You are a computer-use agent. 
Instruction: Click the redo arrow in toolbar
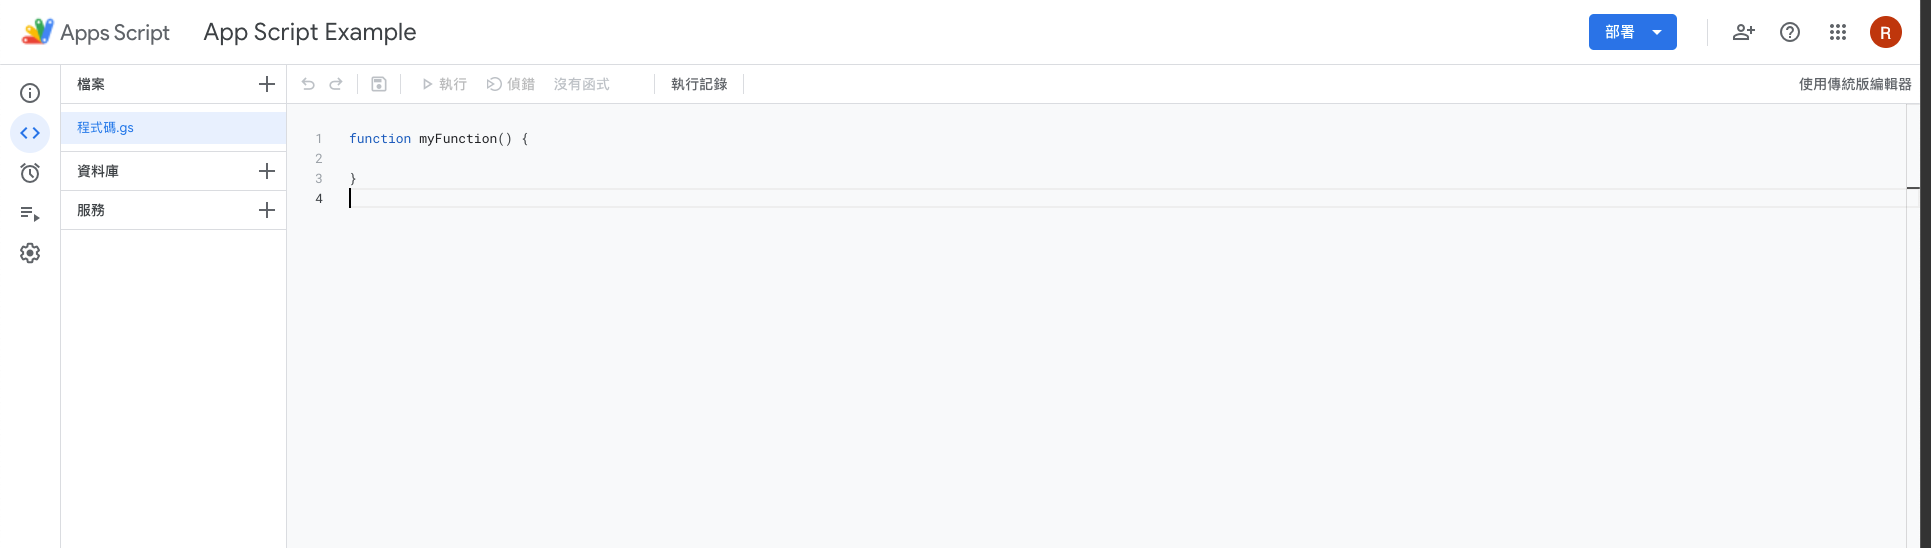336,84
